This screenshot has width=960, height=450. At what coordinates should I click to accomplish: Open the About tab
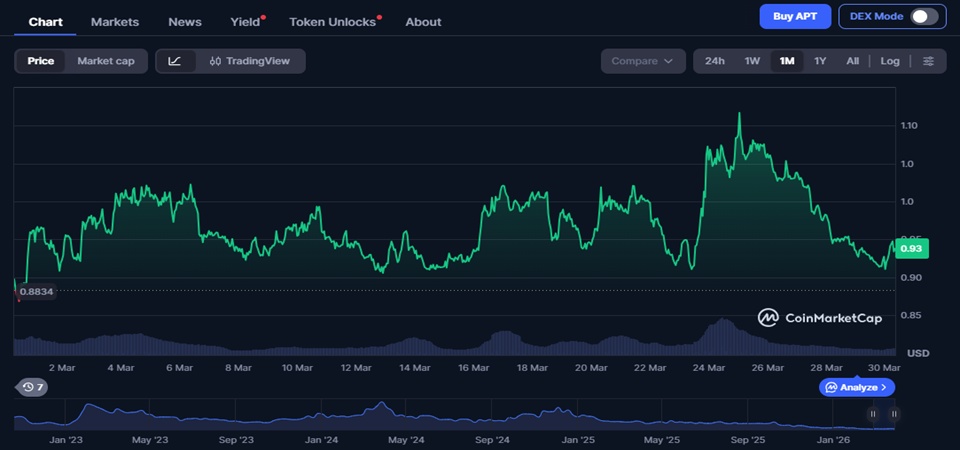(423, 22)
